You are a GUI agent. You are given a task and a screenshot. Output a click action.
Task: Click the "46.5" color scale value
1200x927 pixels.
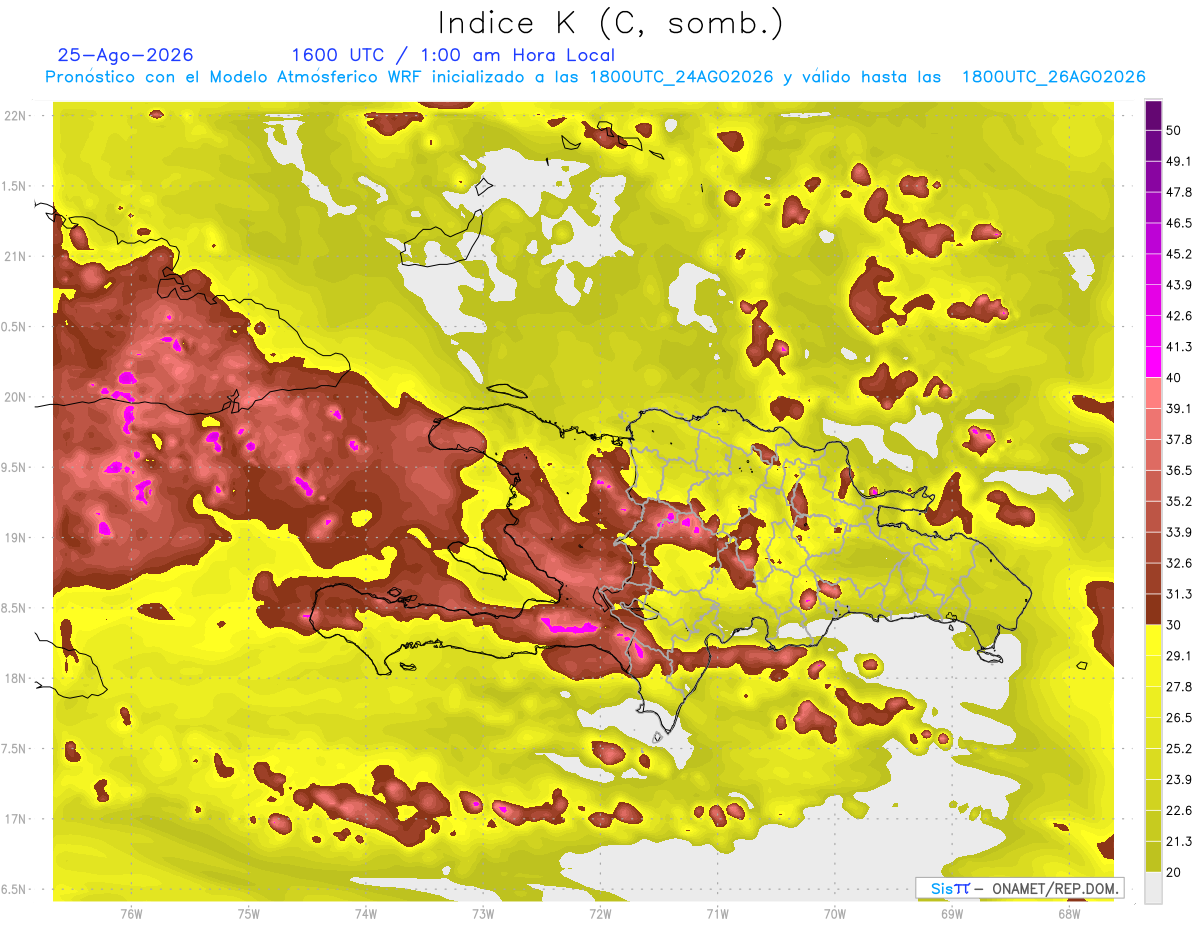pos(1179,223)
